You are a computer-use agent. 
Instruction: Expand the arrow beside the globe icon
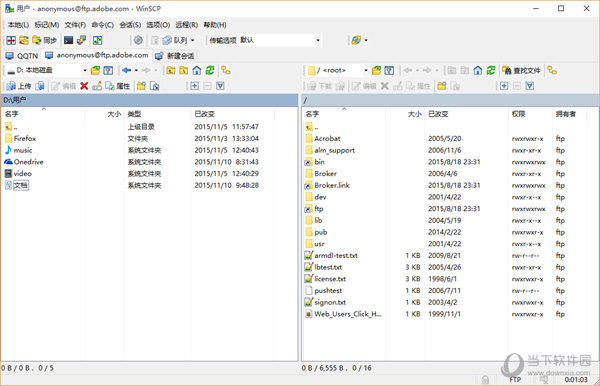tap(366, 40)
